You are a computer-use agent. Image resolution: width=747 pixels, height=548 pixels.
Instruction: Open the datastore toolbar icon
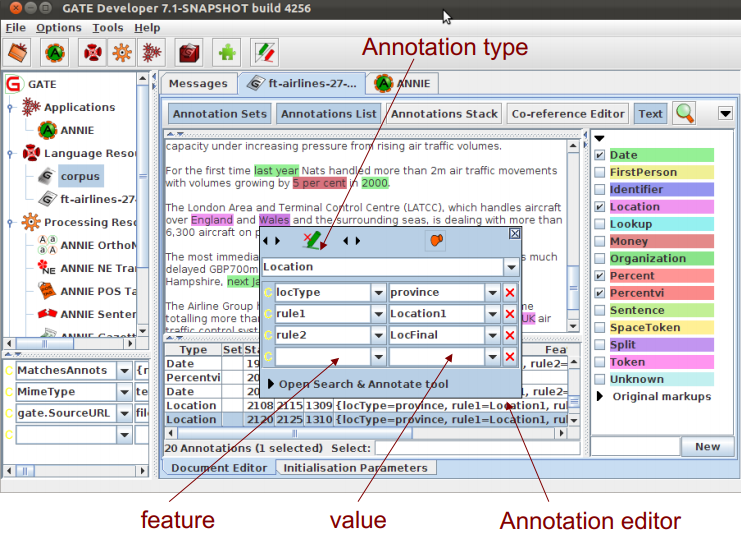coord(189,52)
